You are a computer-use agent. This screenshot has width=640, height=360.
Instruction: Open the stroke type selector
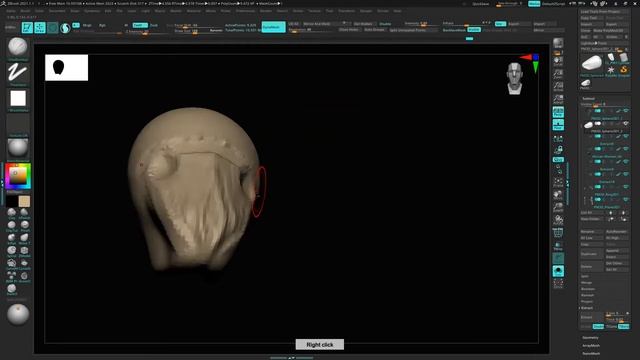point(18,73)
